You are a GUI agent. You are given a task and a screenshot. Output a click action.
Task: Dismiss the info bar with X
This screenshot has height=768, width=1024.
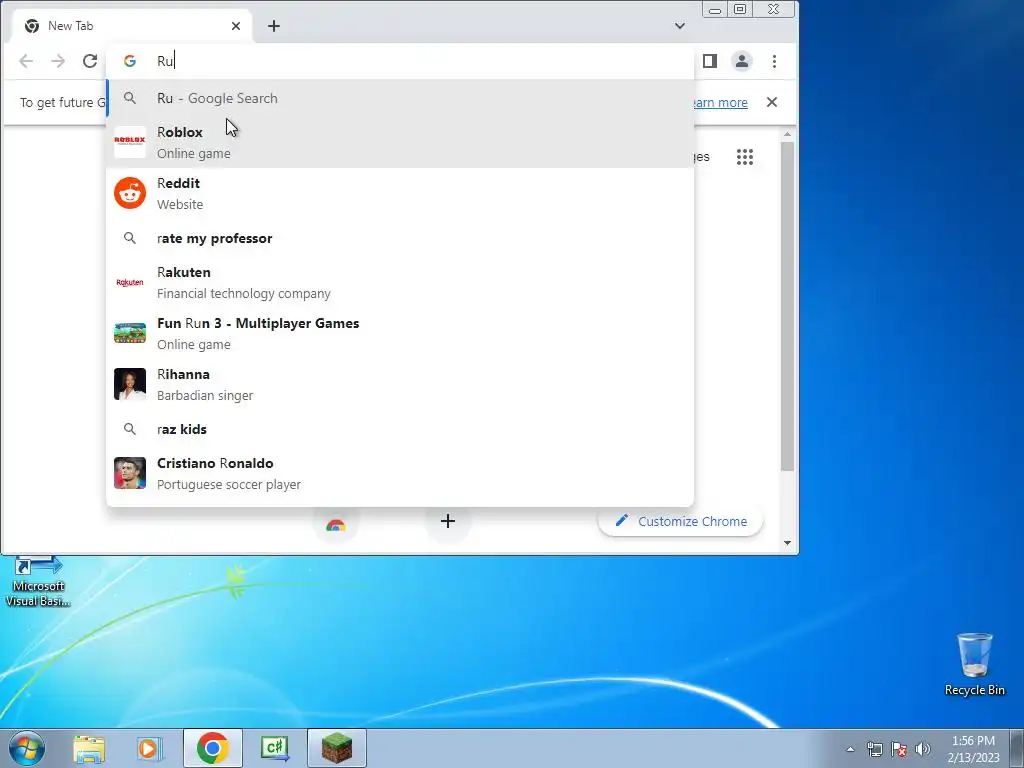click(772, 102)
